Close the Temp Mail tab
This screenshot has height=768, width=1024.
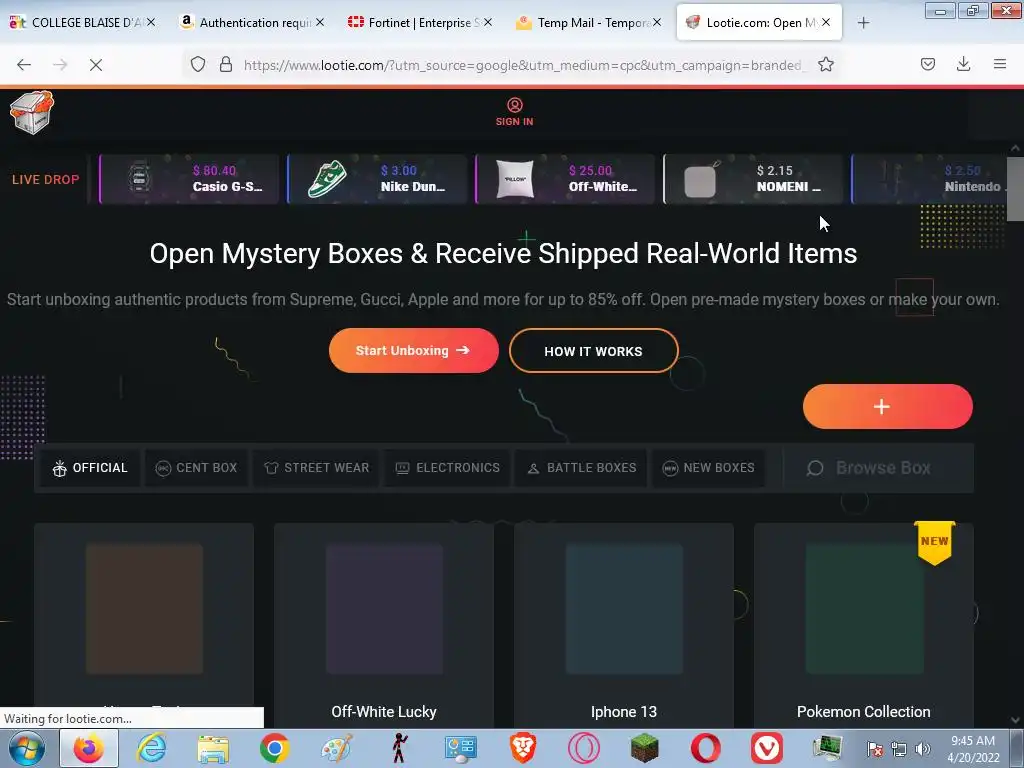(657, 22)
